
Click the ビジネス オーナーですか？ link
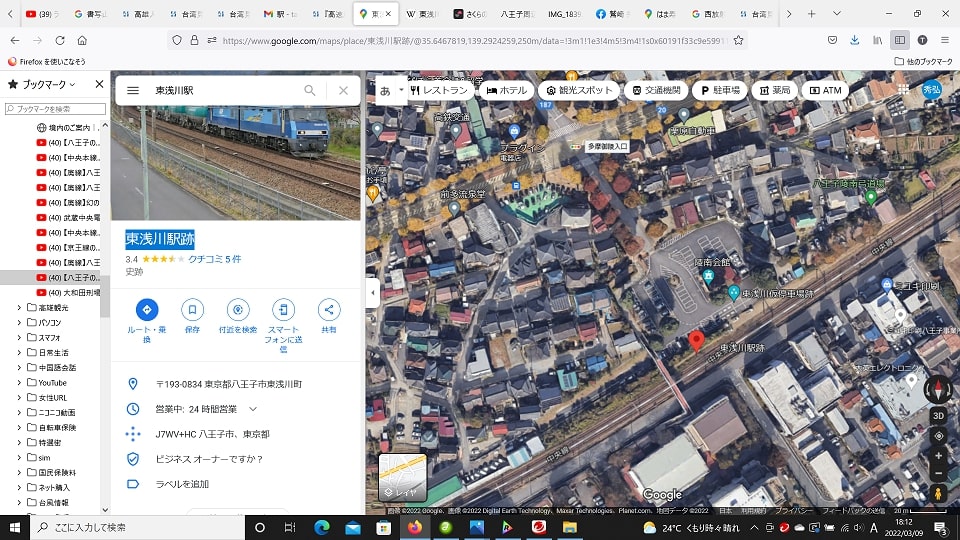(209, 459)
